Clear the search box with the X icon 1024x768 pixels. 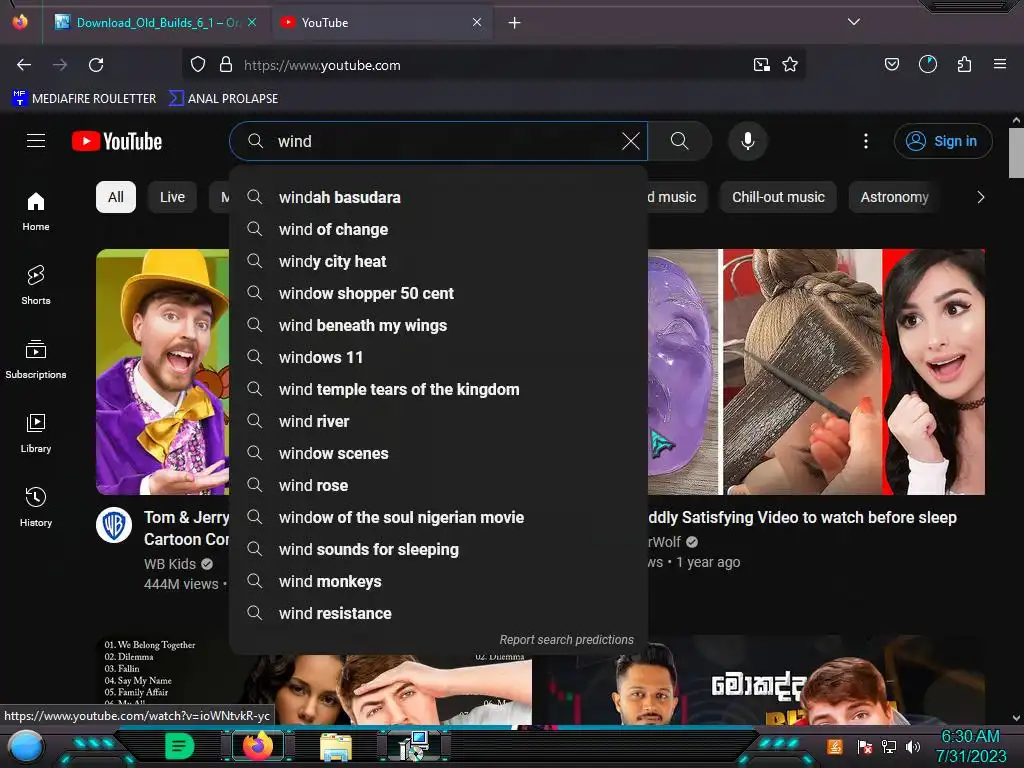tap(630, 141)
